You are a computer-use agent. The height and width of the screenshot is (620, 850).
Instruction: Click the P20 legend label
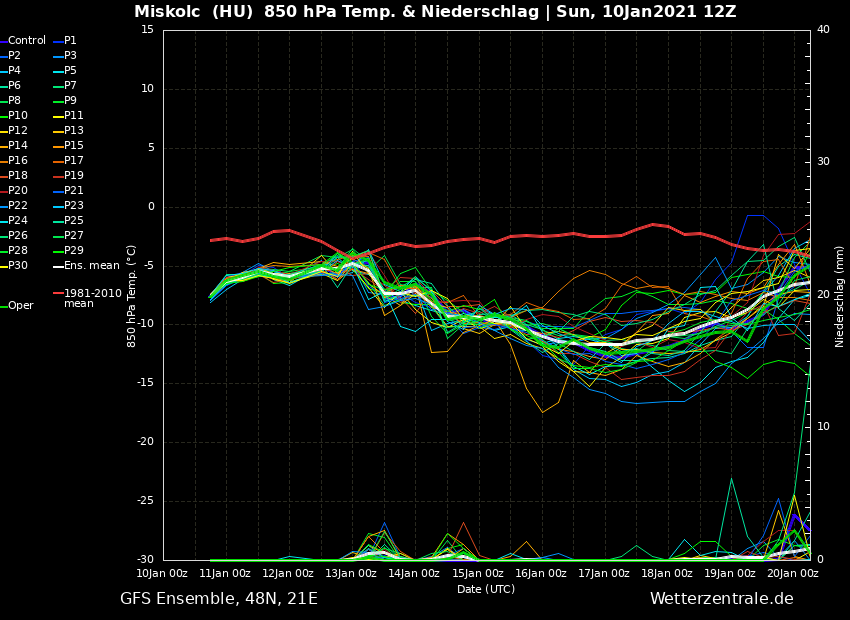(x=18, y=191)
